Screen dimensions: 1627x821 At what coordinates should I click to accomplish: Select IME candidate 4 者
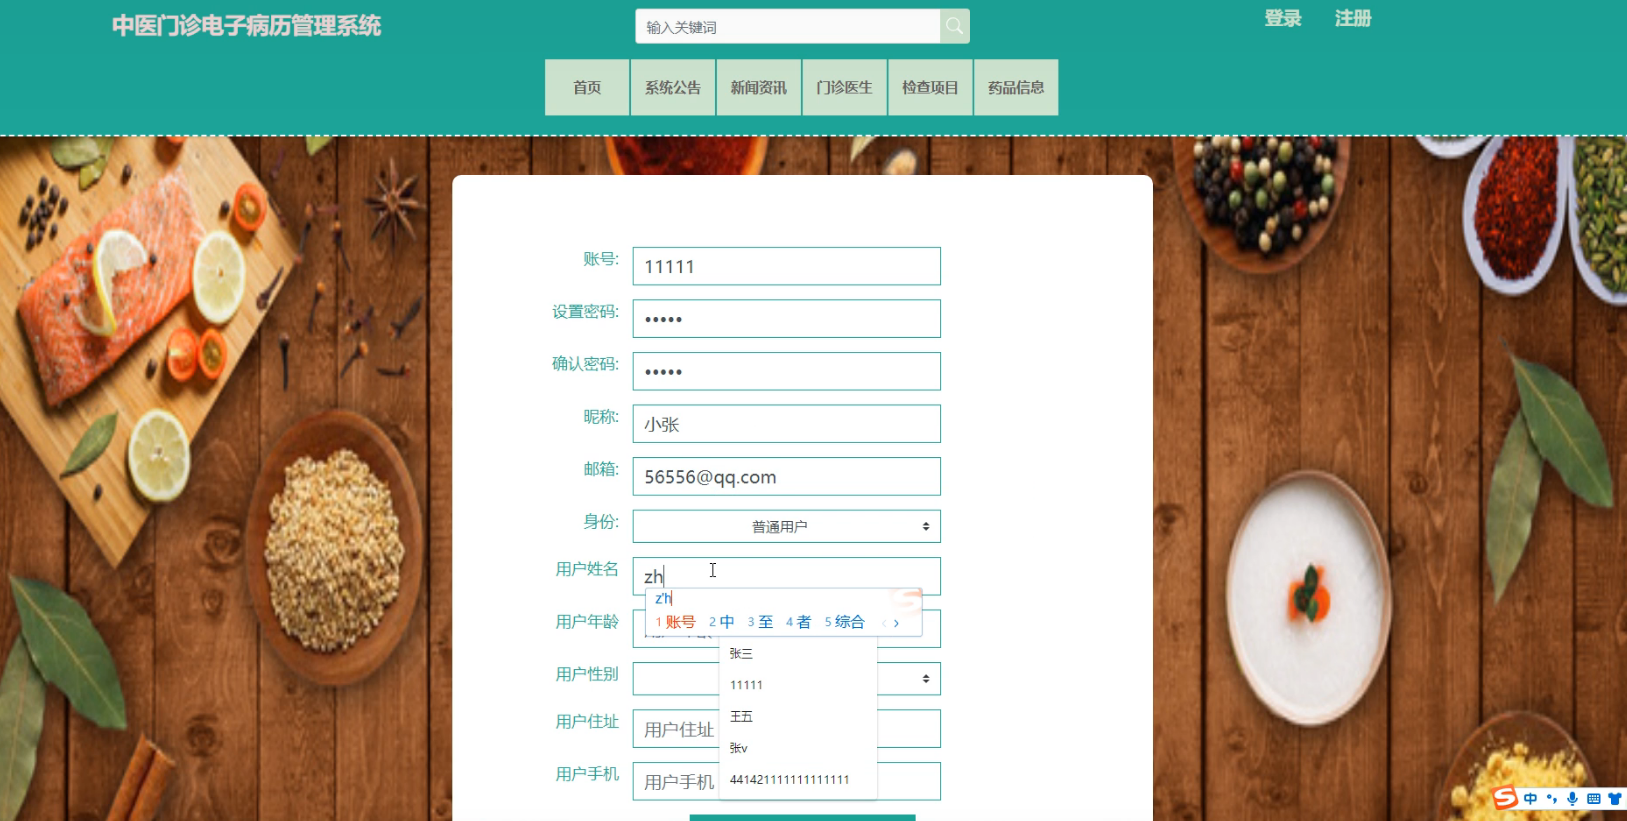click(798, 622)
